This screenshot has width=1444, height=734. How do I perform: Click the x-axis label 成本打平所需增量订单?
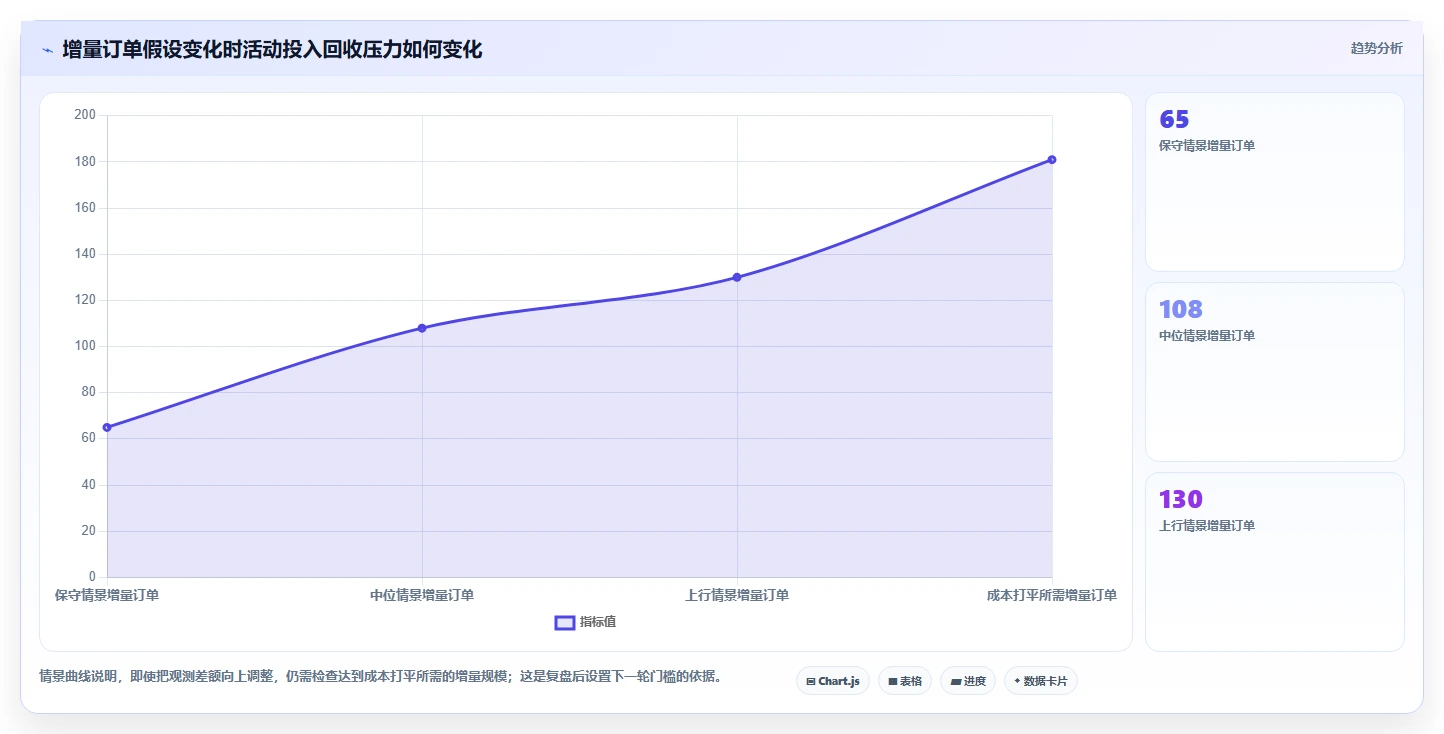[1052, 595]
